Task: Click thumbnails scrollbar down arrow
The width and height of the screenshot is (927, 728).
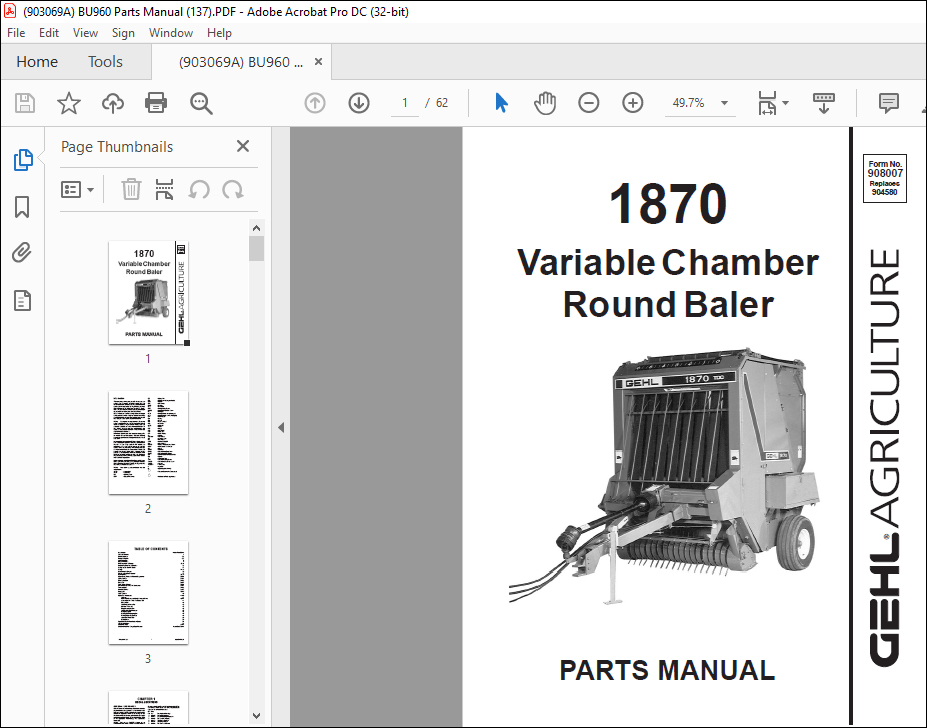Action: click(x=256, y=716)
